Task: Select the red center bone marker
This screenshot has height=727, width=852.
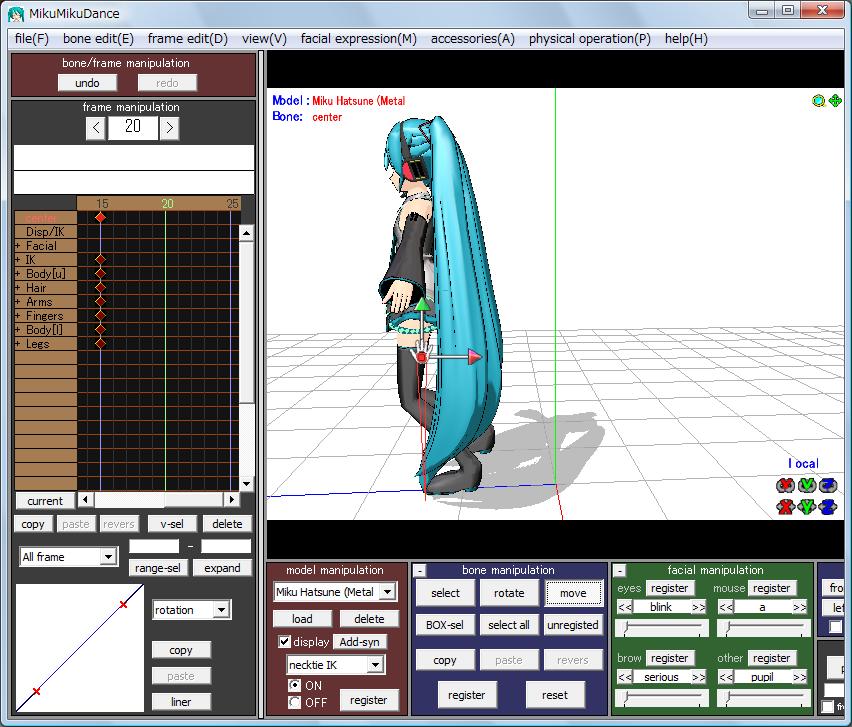Action: pos(422,357)
